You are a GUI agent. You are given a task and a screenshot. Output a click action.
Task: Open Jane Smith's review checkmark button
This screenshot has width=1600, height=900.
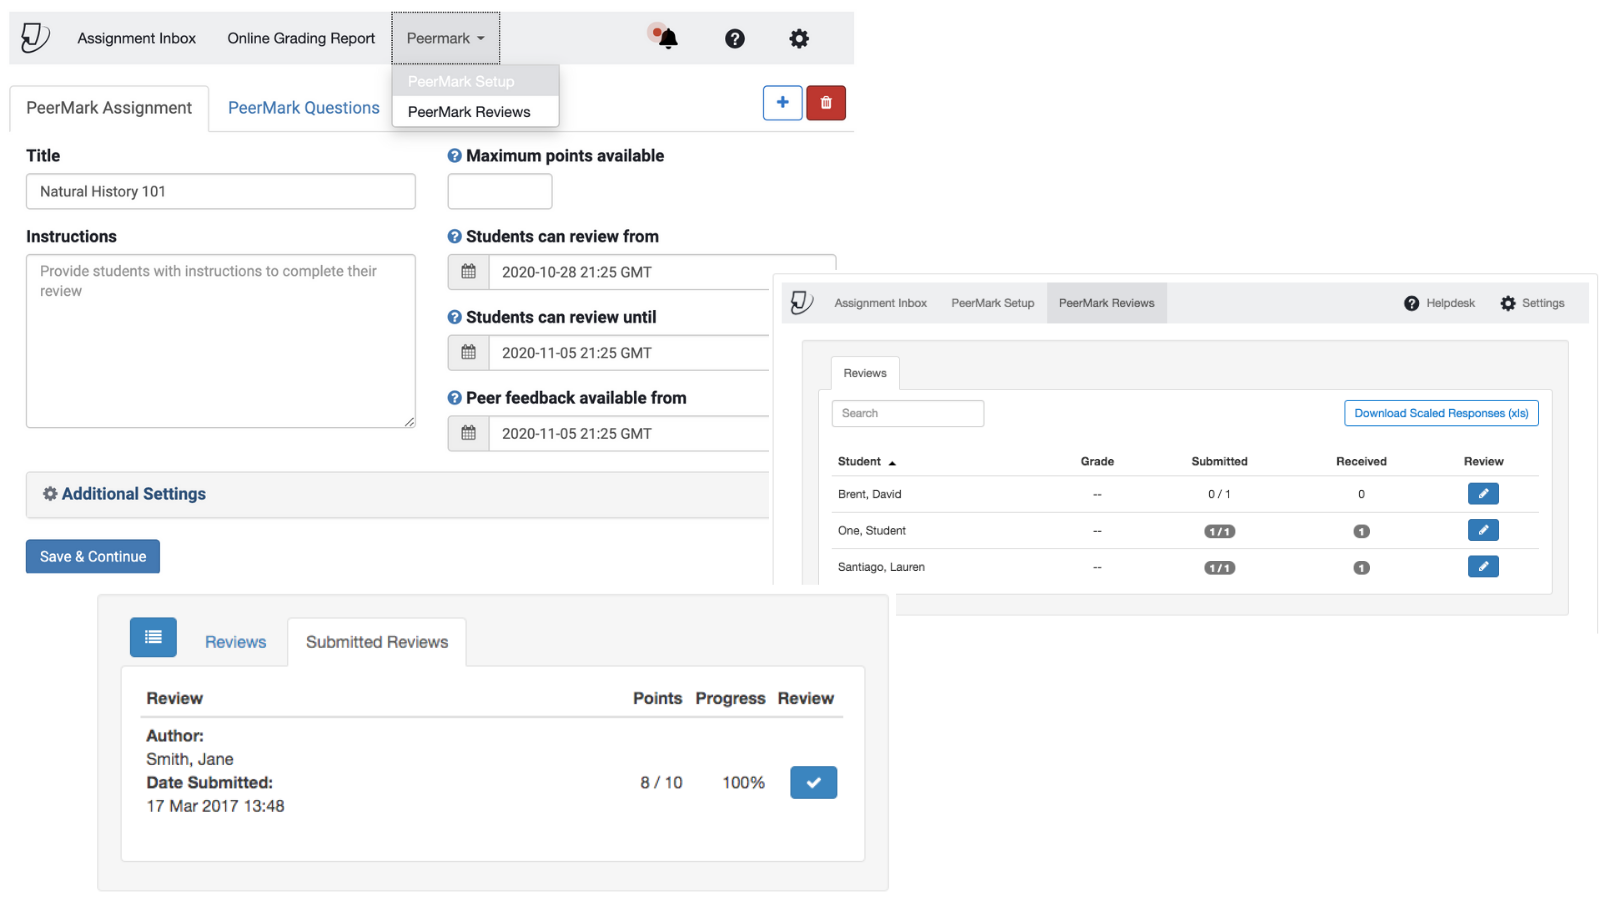coord(814,782)
